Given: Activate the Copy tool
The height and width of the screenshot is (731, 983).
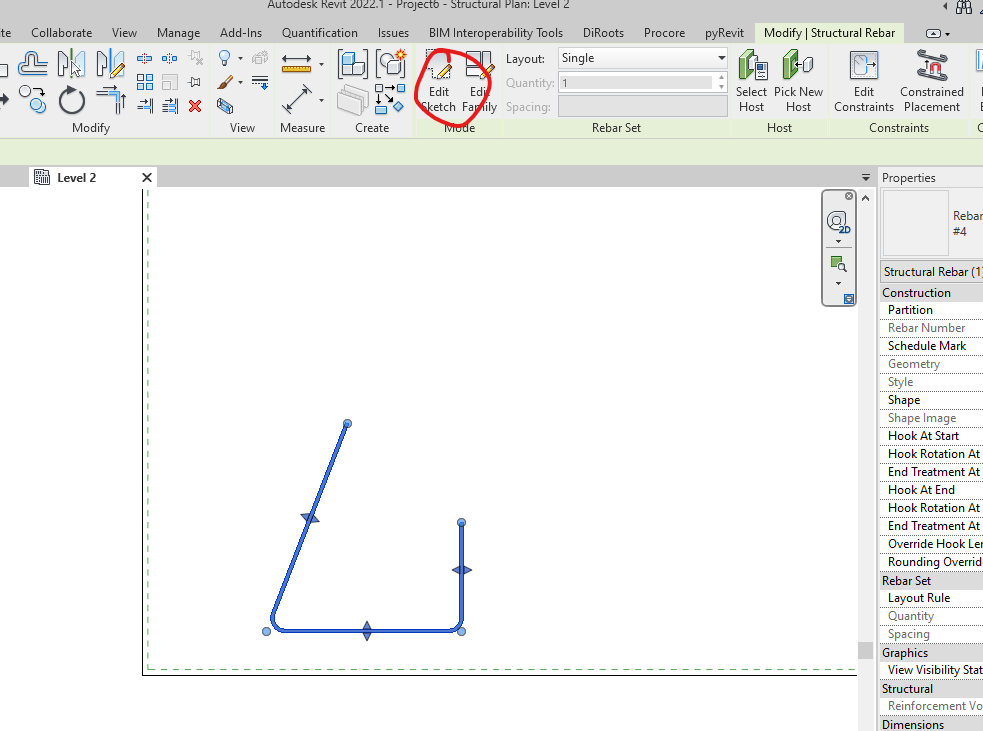Looking at the screenshot, I should coord(33,99).
